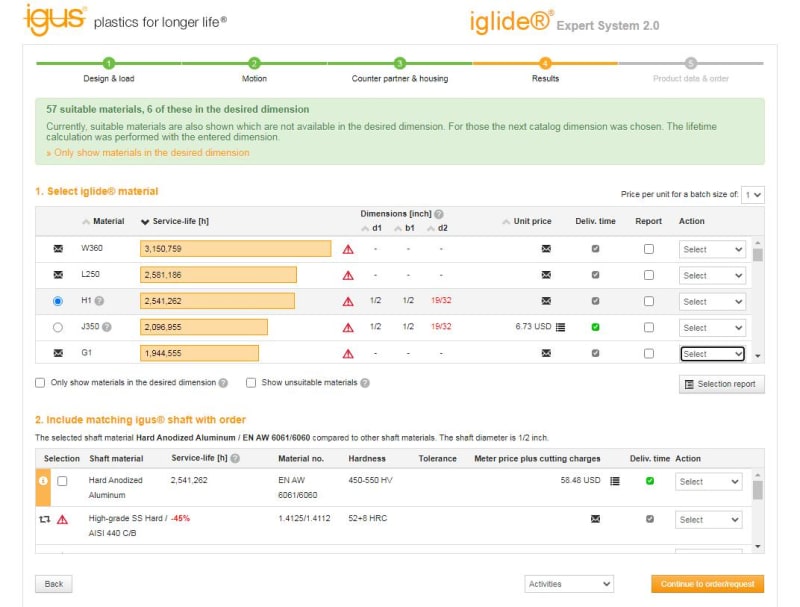This screenshot has width=800, height=607.
Task: Click W360 service-life bar 3,150,759
Action: pyautogui.click(x=235, y=249)
